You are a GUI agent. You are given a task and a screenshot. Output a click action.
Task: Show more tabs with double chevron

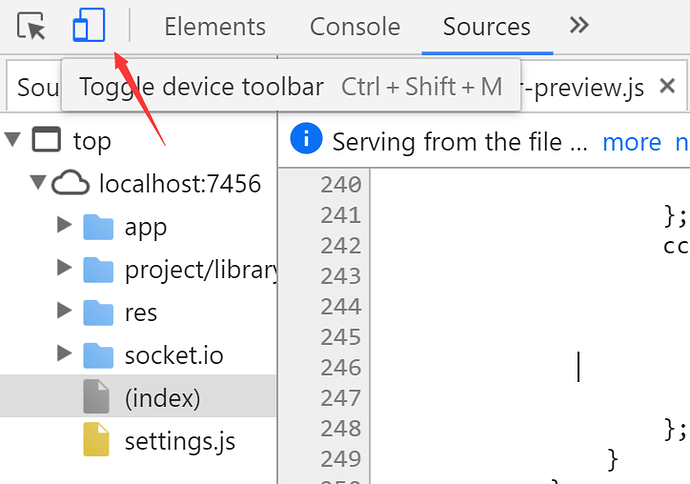(579, 26)
